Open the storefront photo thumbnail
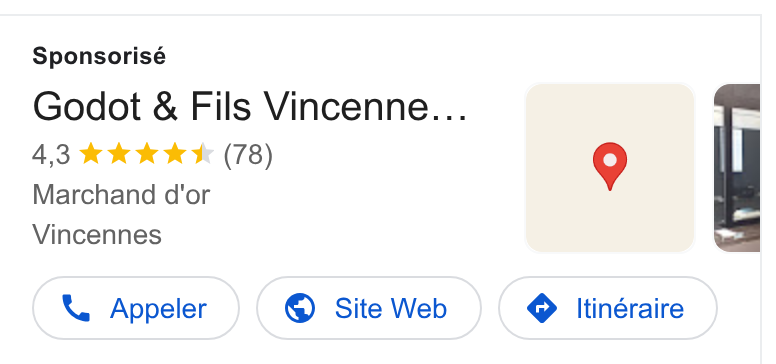This screenshot has height=364, width=776. click(737, 168)
